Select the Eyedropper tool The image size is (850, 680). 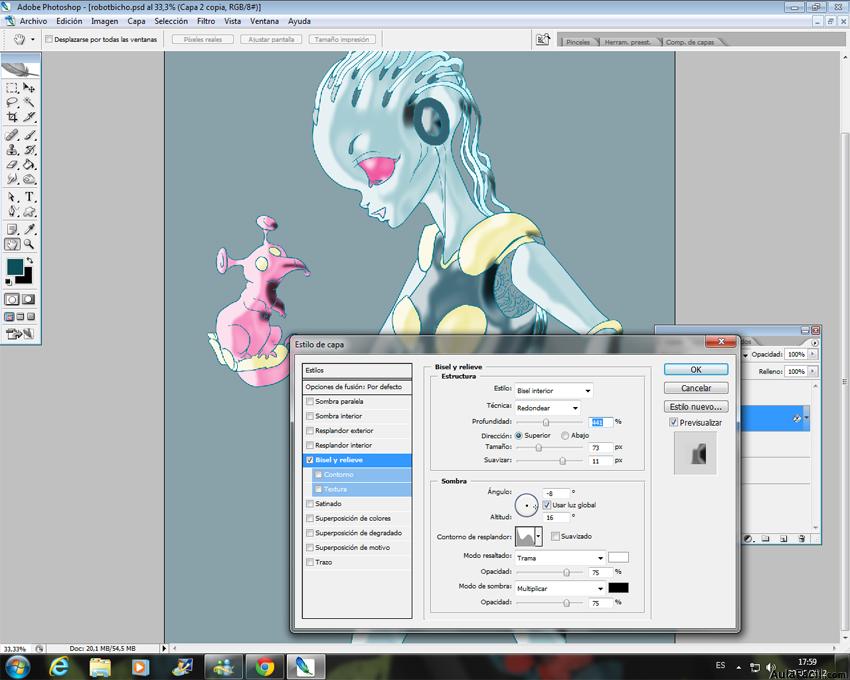coord(29,229)
